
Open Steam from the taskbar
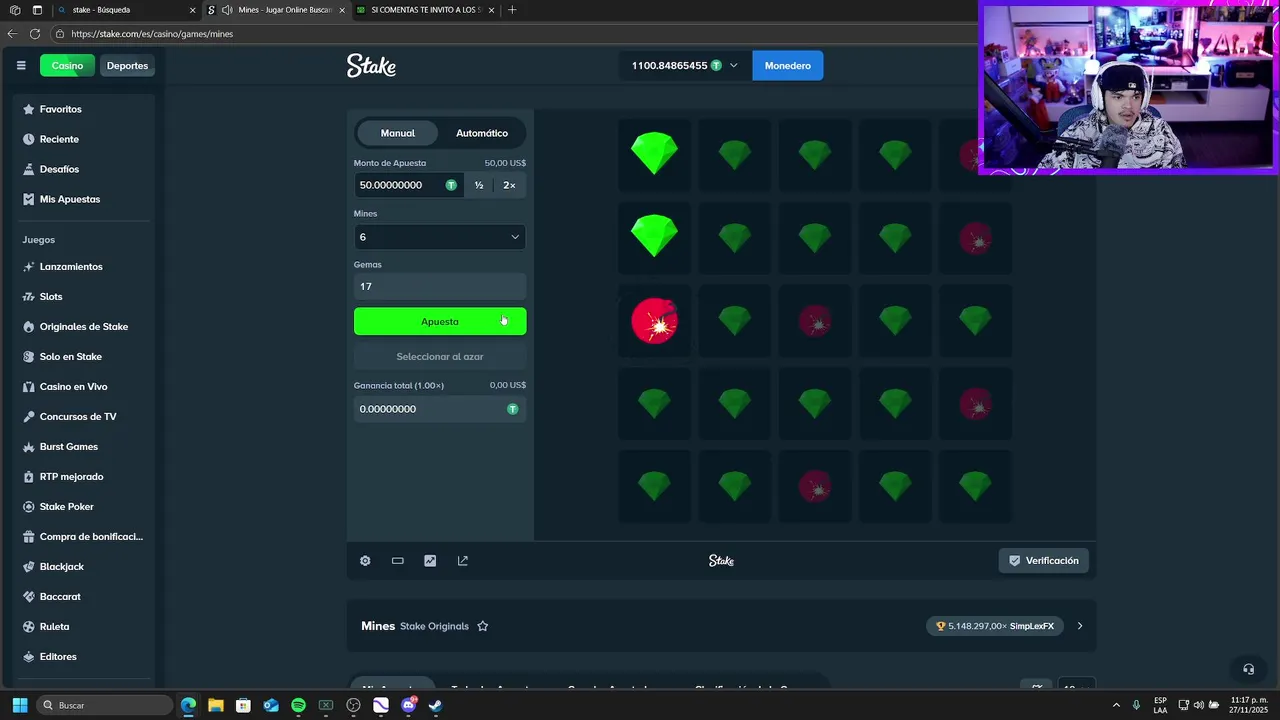435,705
